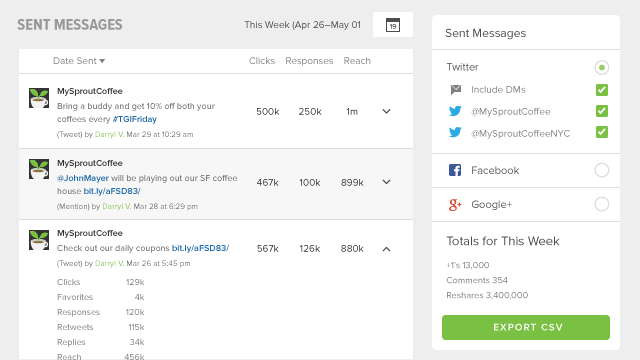Click the 500k clicks value

(268, 111)
